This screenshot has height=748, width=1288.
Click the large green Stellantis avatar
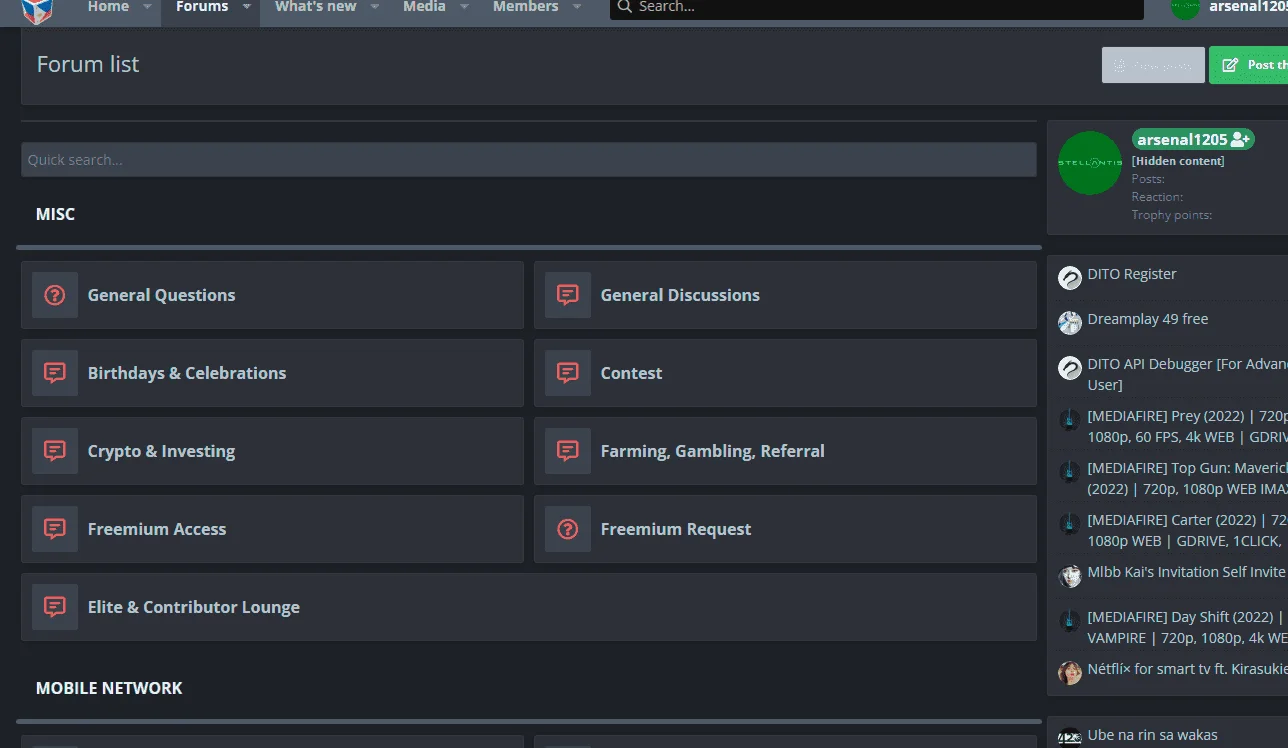point(1090,163)
